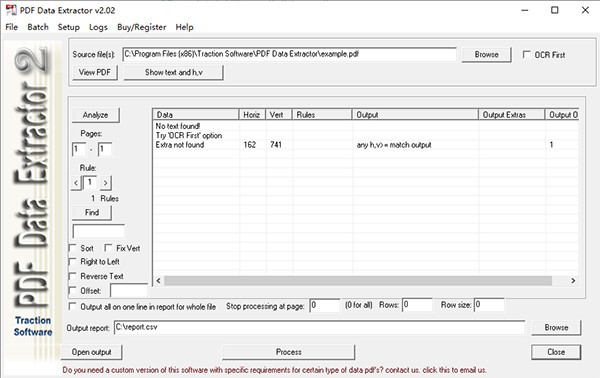600x378 pixels.
Task: Click Browse next to Output report
Action: point(556,328)
